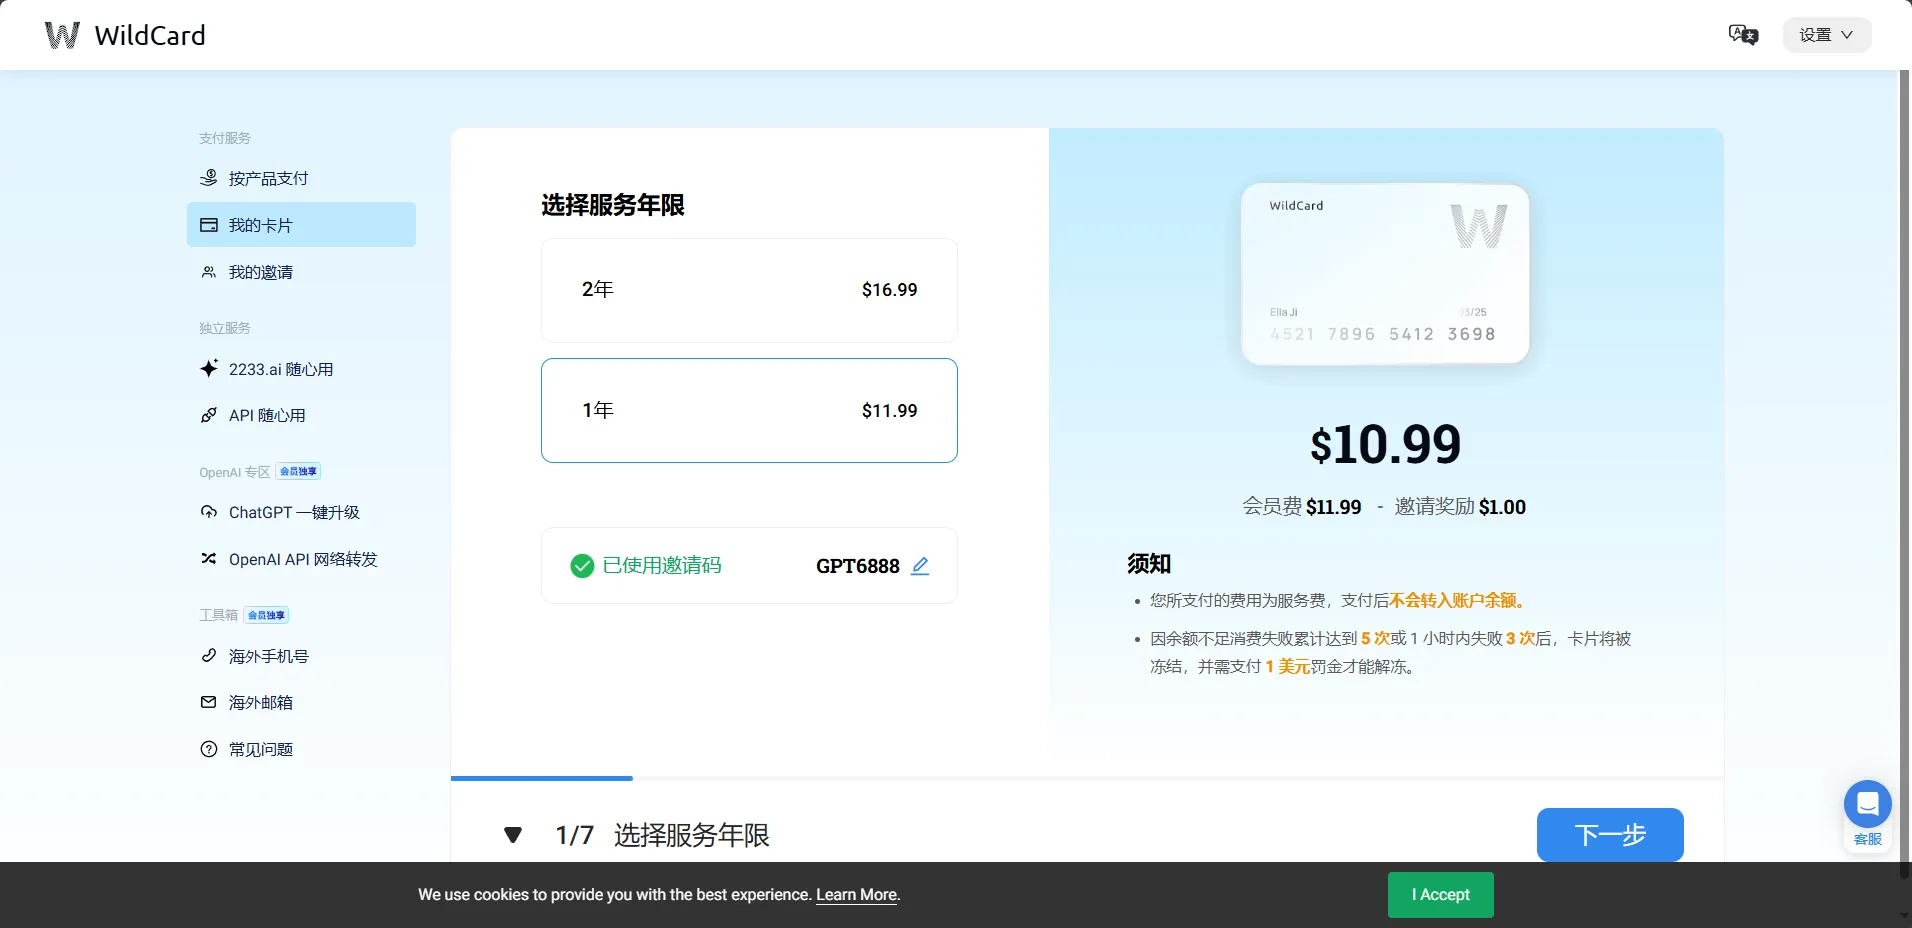Viewport: 1912px width, 928px height.
Task: Expand the 1/7 step list triangle
Action: 513,835
